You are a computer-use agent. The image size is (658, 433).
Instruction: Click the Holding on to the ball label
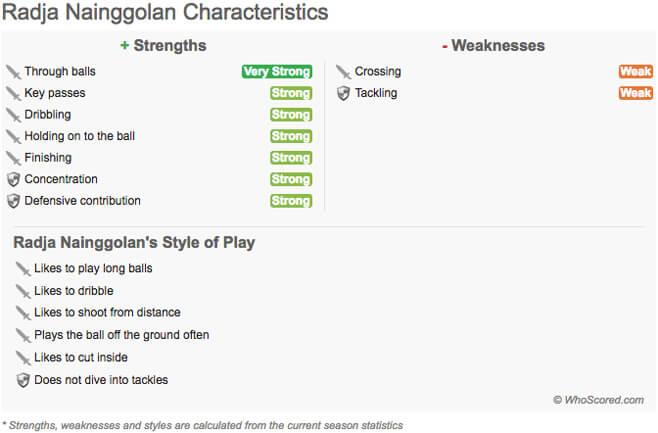(79, 136)
